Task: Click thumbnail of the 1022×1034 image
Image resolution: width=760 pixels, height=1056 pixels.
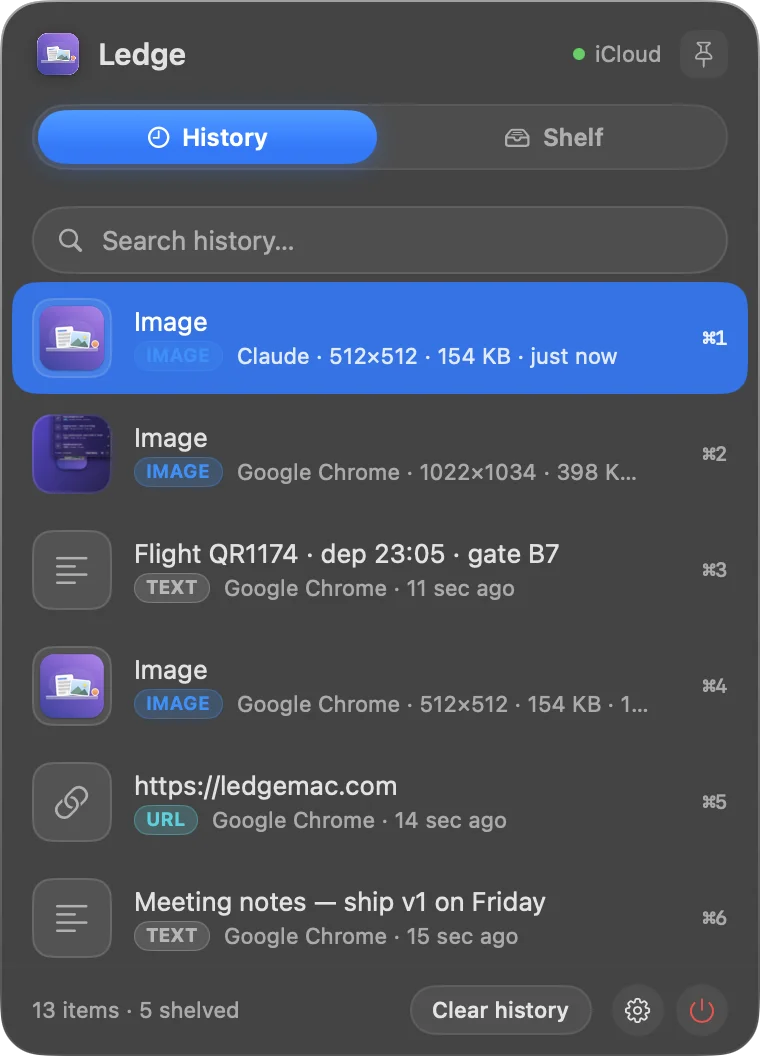Action: [x=72, y=454]
